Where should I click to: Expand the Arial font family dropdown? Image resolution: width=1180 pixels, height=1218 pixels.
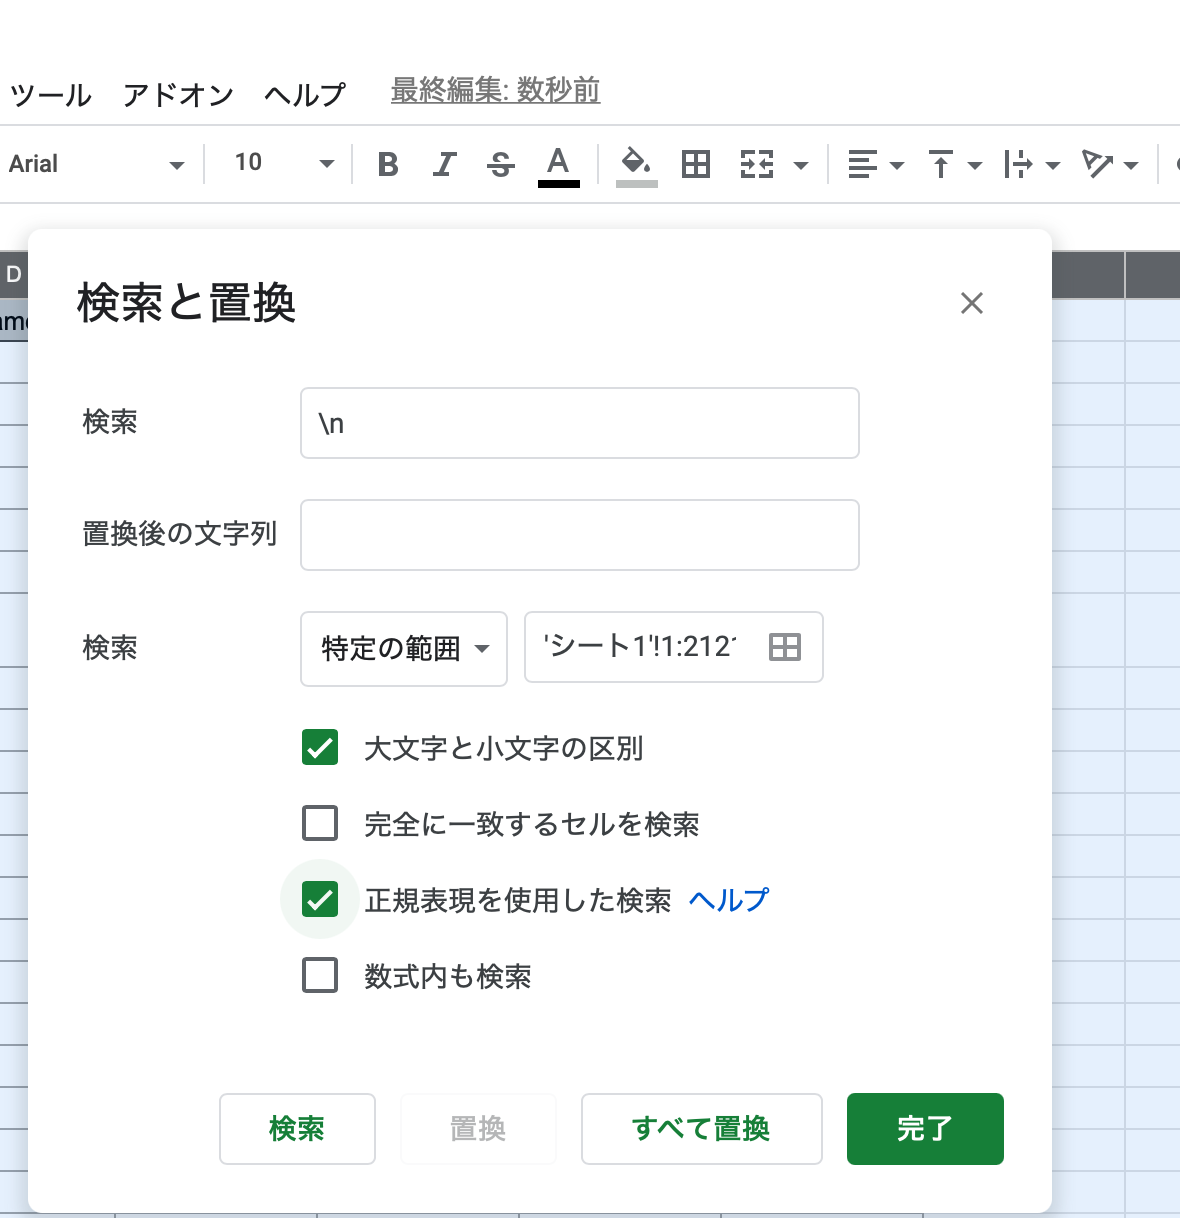[97, 164]
